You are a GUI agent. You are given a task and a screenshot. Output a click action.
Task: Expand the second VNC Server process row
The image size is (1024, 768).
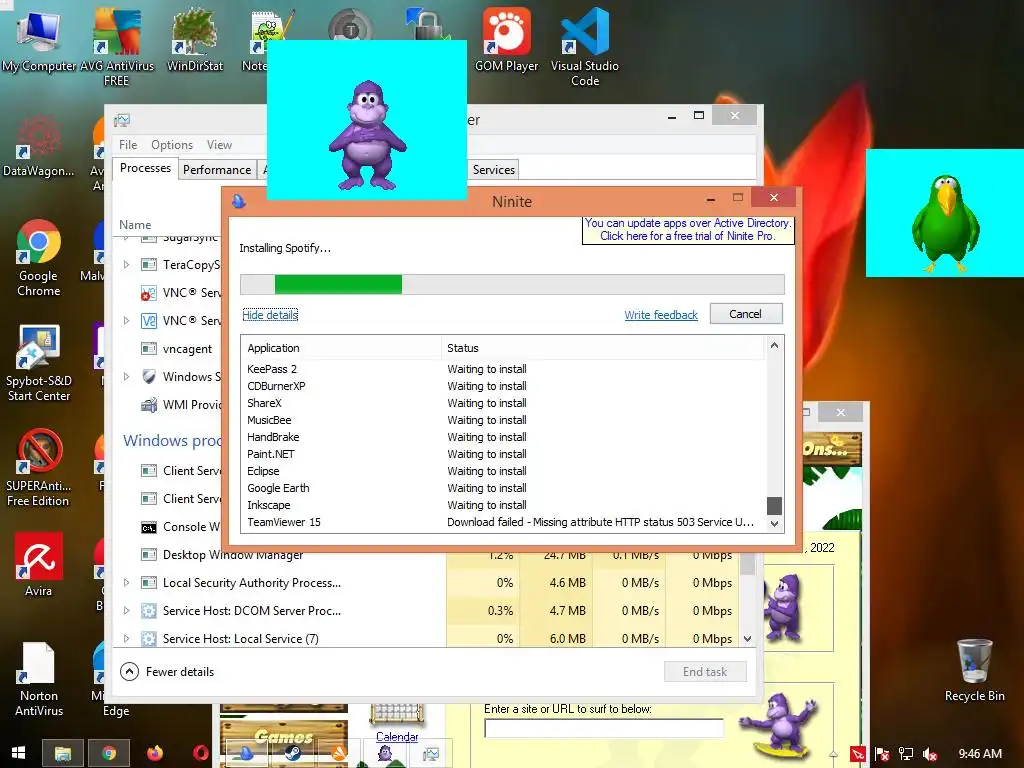pos(127,321)
